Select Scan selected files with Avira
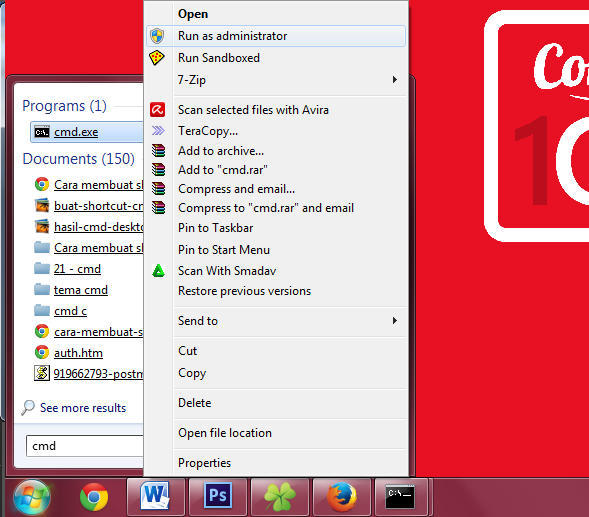This screenshot has width=589, height=517. pyautogui.click(x=276, y=110)
